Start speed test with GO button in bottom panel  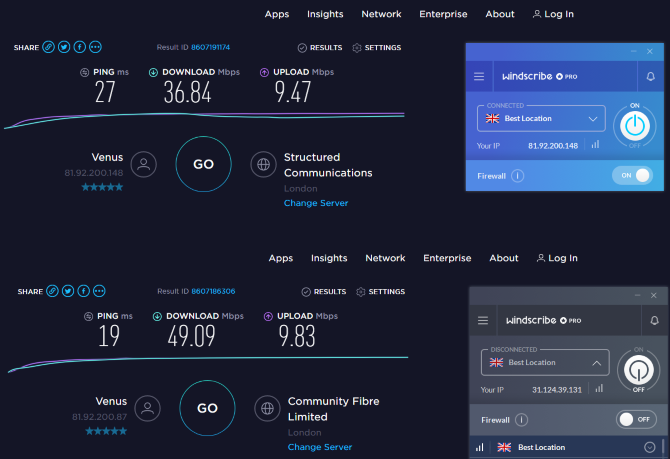click(x=207, y=408)
